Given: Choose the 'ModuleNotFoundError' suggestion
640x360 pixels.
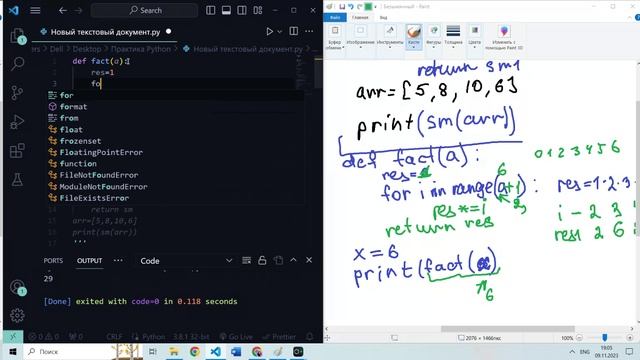Looking at the screenshot, I should (176, 187).
